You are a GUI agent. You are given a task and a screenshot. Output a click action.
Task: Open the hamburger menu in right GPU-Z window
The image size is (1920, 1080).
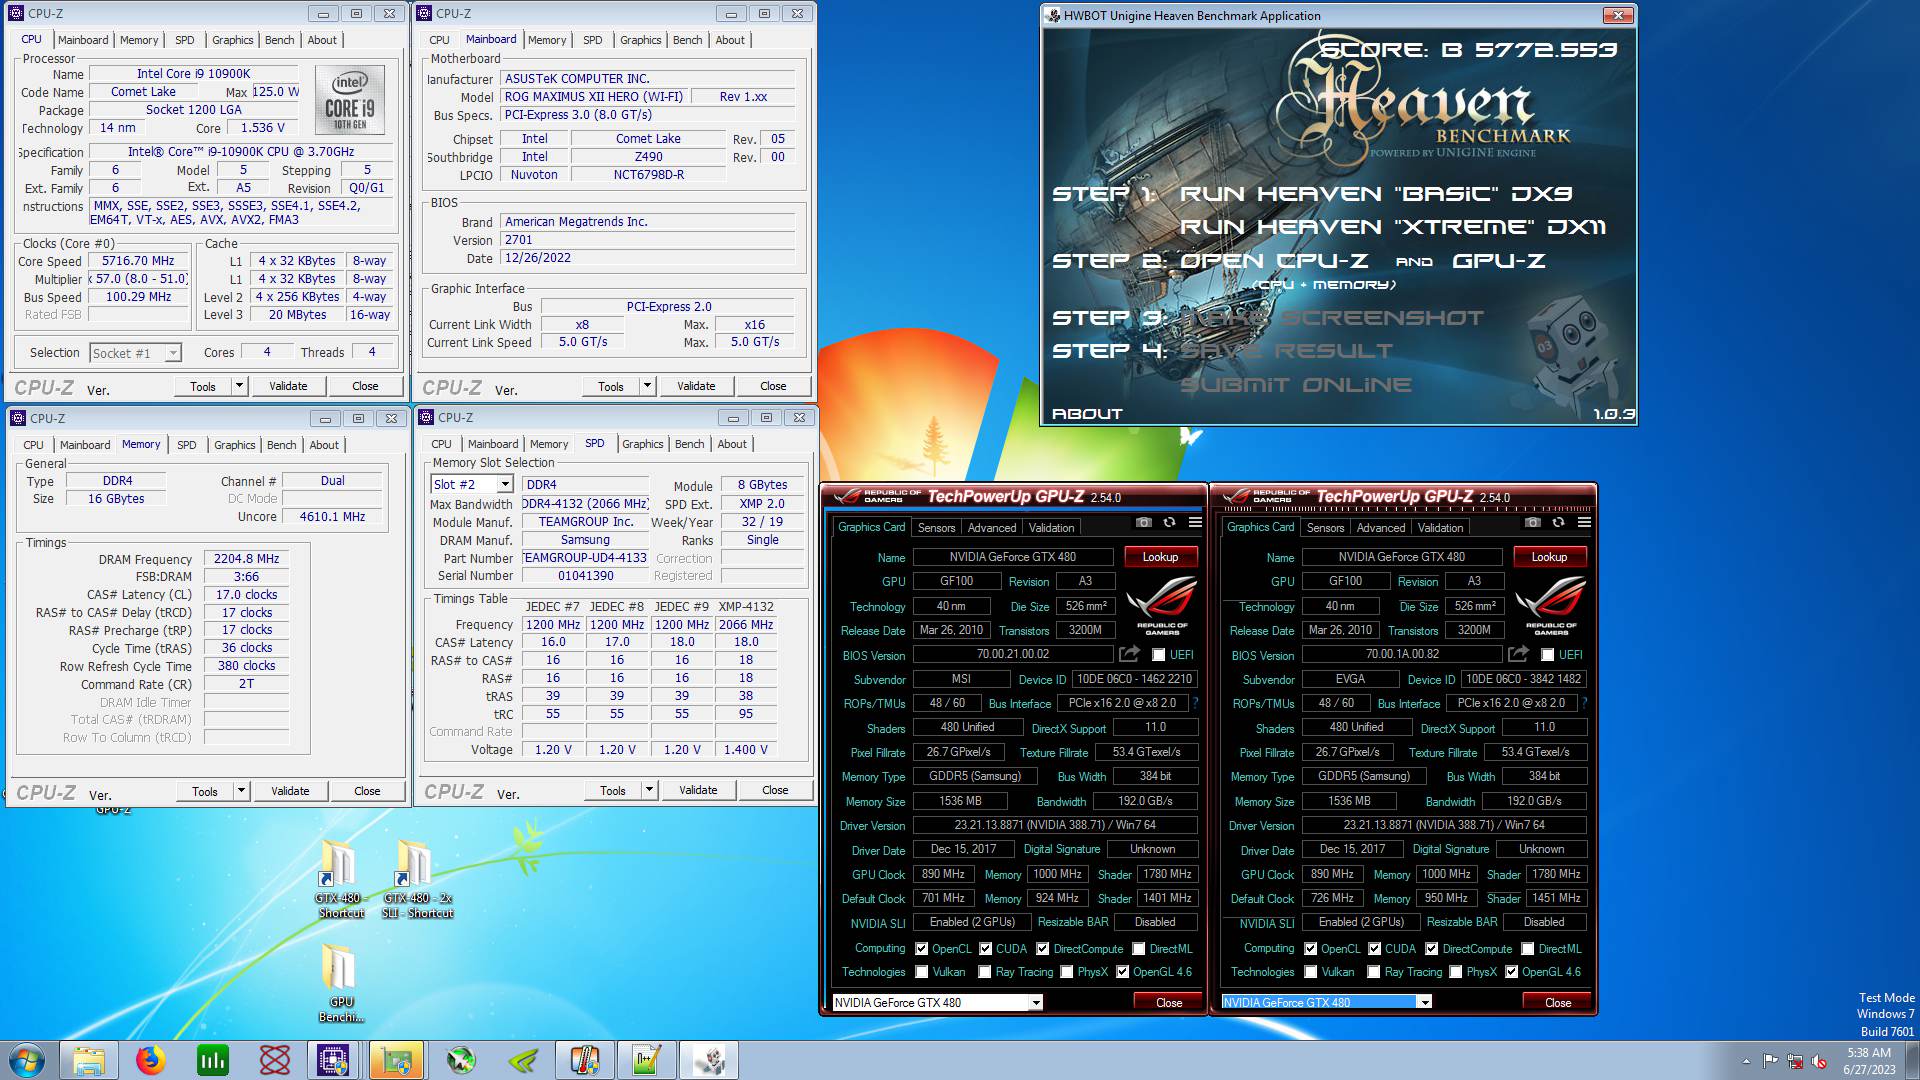[x=1584, y=523]
